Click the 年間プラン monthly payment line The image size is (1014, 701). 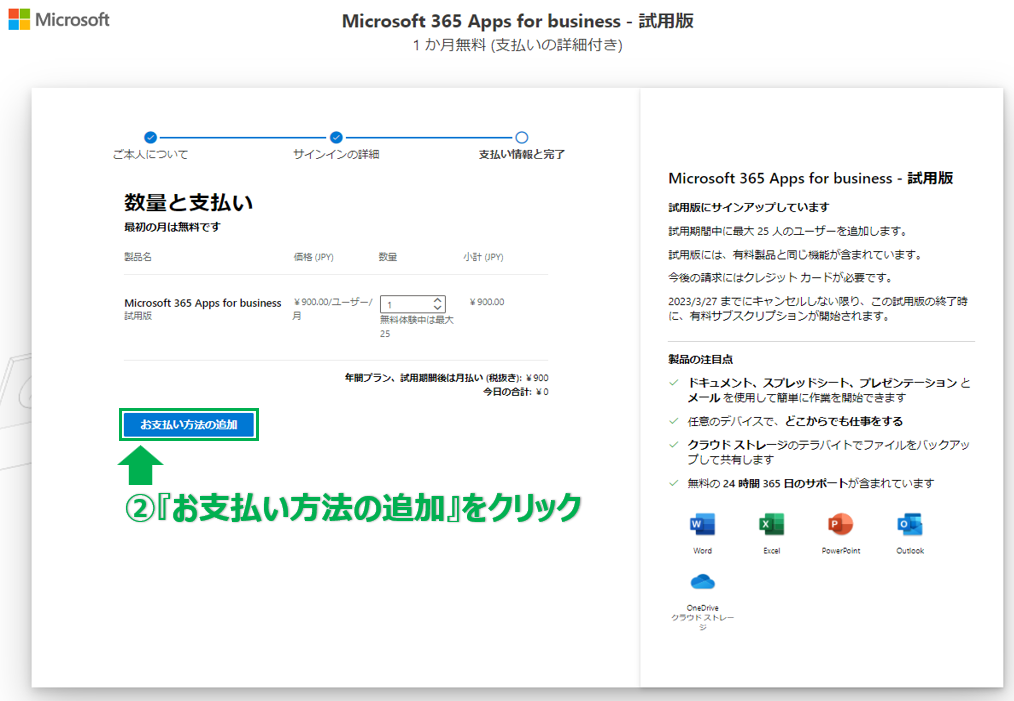click(446, 378)
